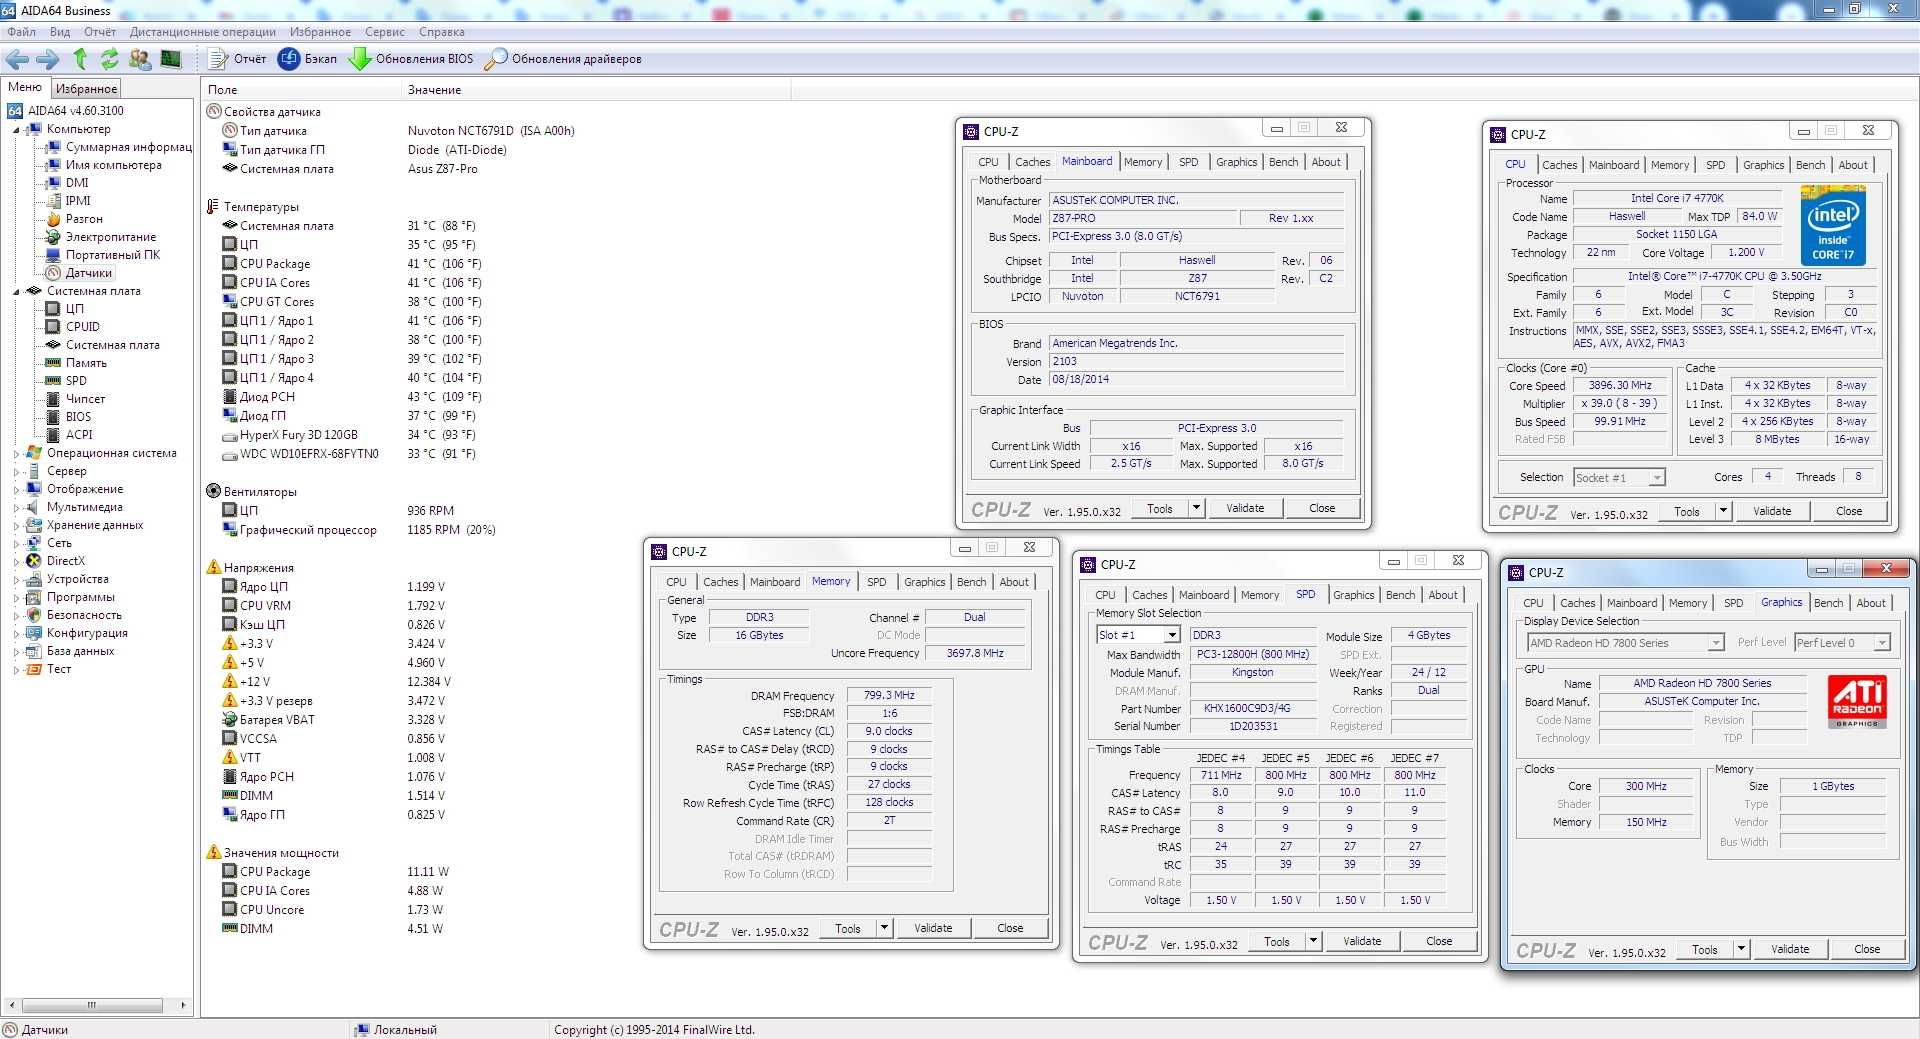Open the Bench tab in the CPU-Z CPU window
Image resolution: width=1920 pixels, height=1039 pixels.
[x=1810, y=165]
